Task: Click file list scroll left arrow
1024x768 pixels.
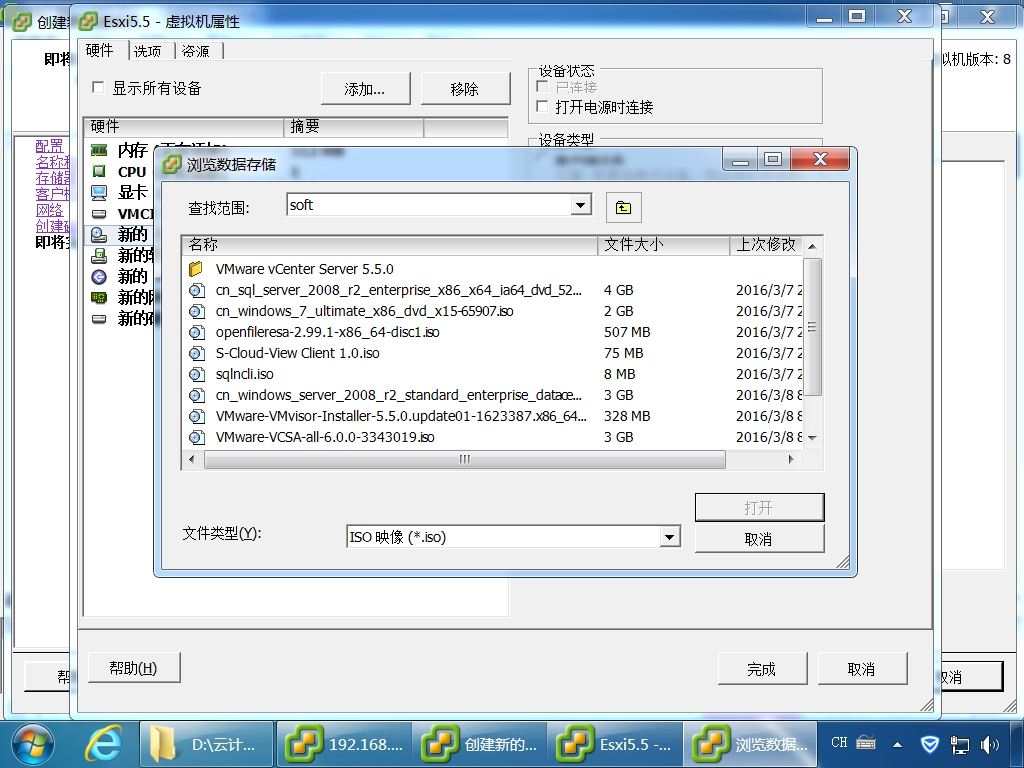Action: (x=192, y=459)
